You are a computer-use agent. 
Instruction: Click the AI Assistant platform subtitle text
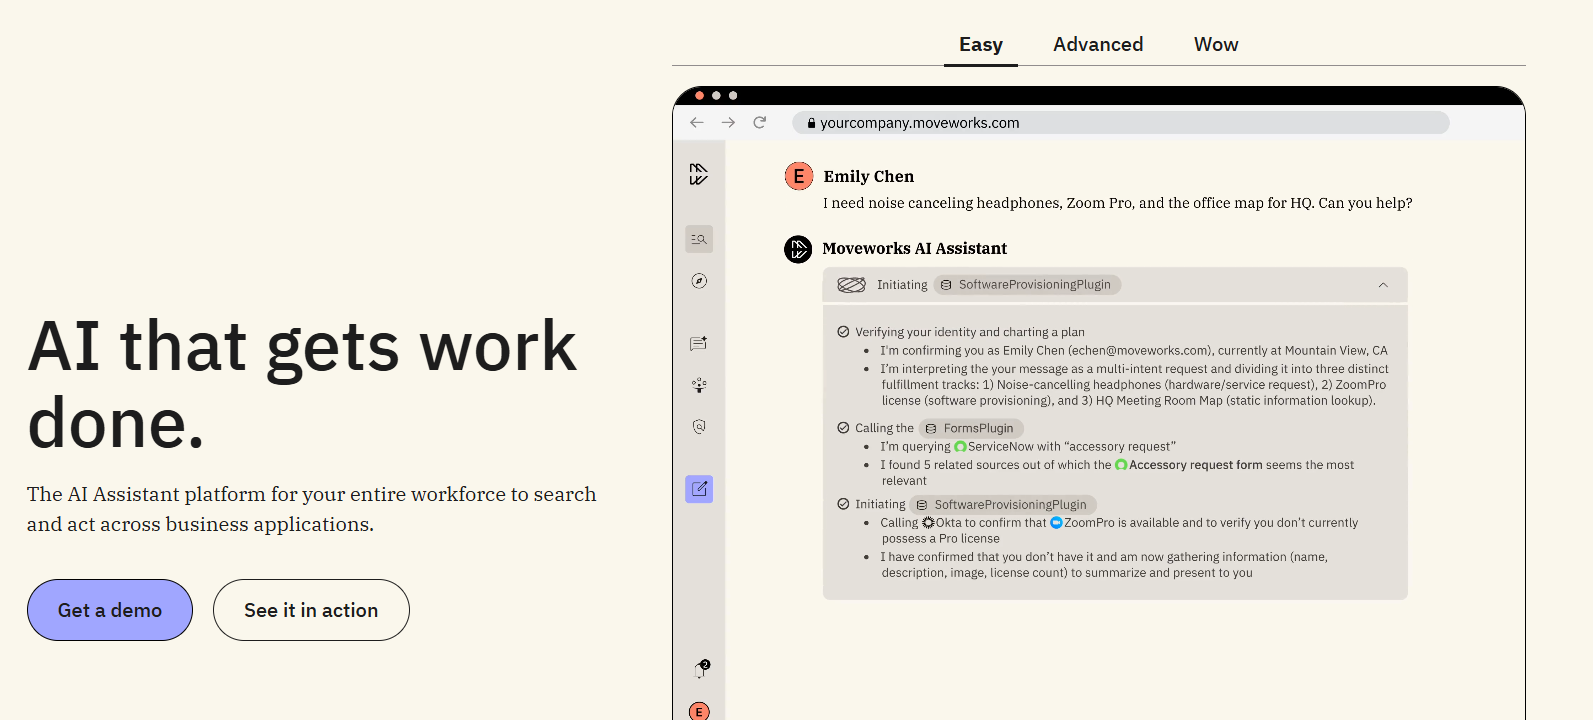[311, 509]
